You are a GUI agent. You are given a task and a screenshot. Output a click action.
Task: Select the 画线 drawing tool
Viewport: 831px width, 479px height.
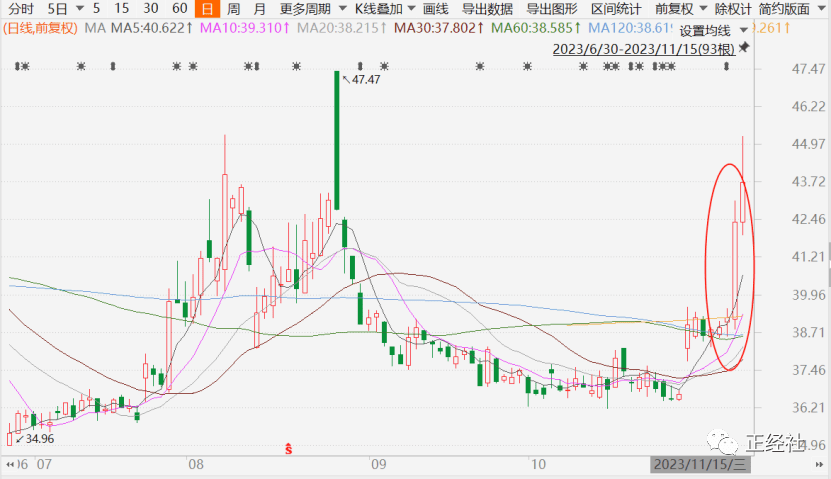click(435, 9)
